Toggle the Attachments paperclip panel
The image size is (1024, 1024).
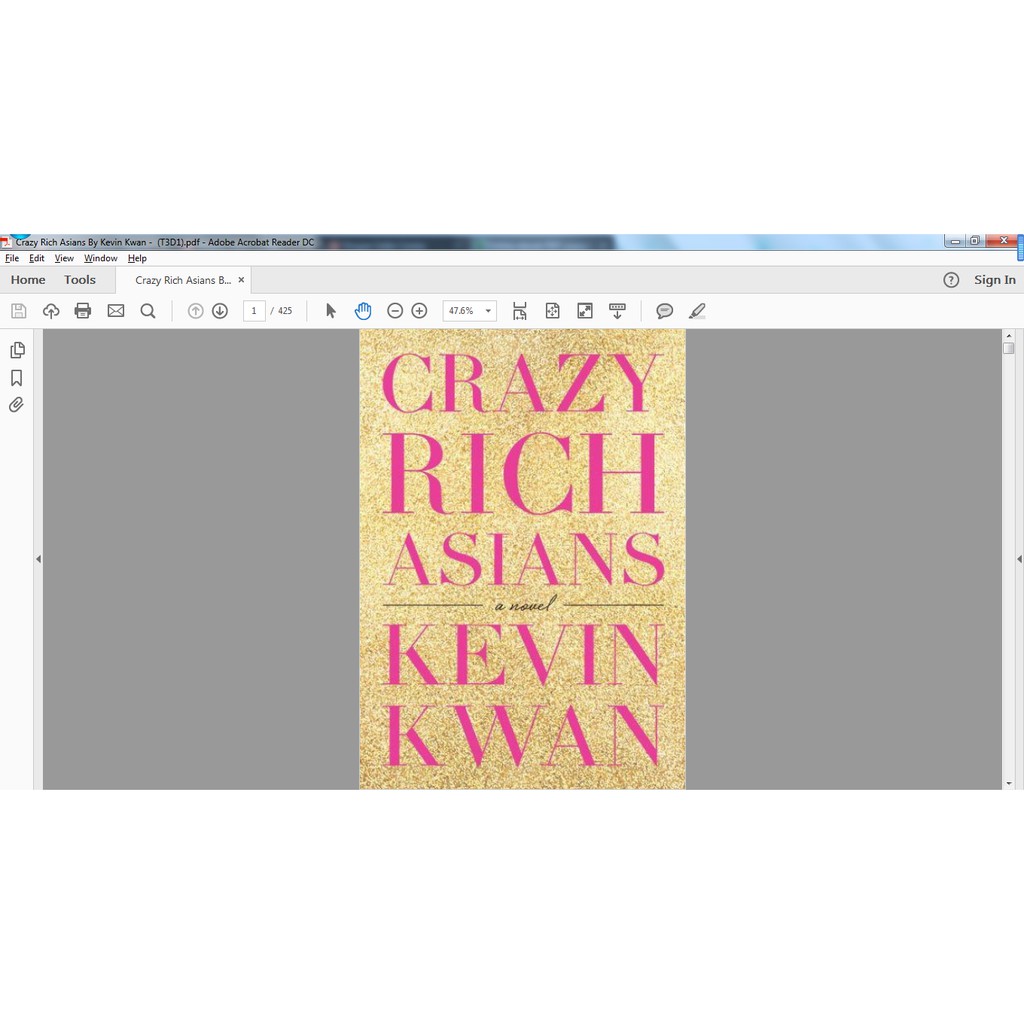pyautogui.click(x=17, y=405)
